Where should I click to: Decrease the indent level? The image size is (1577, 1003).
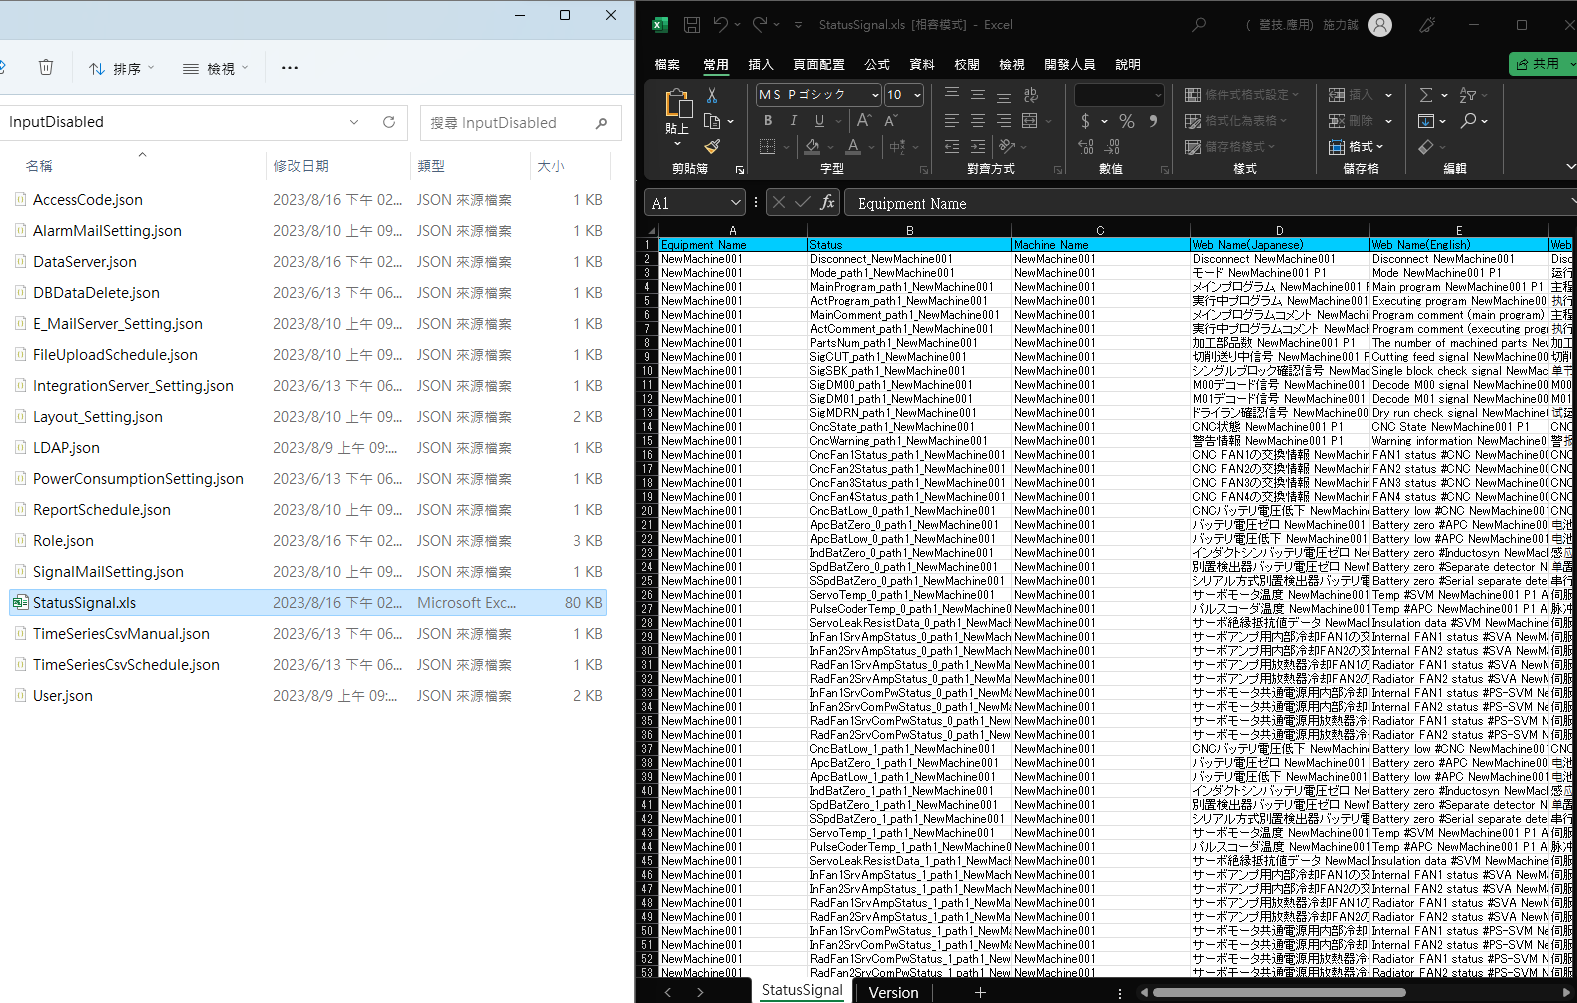tap(952, 147)
